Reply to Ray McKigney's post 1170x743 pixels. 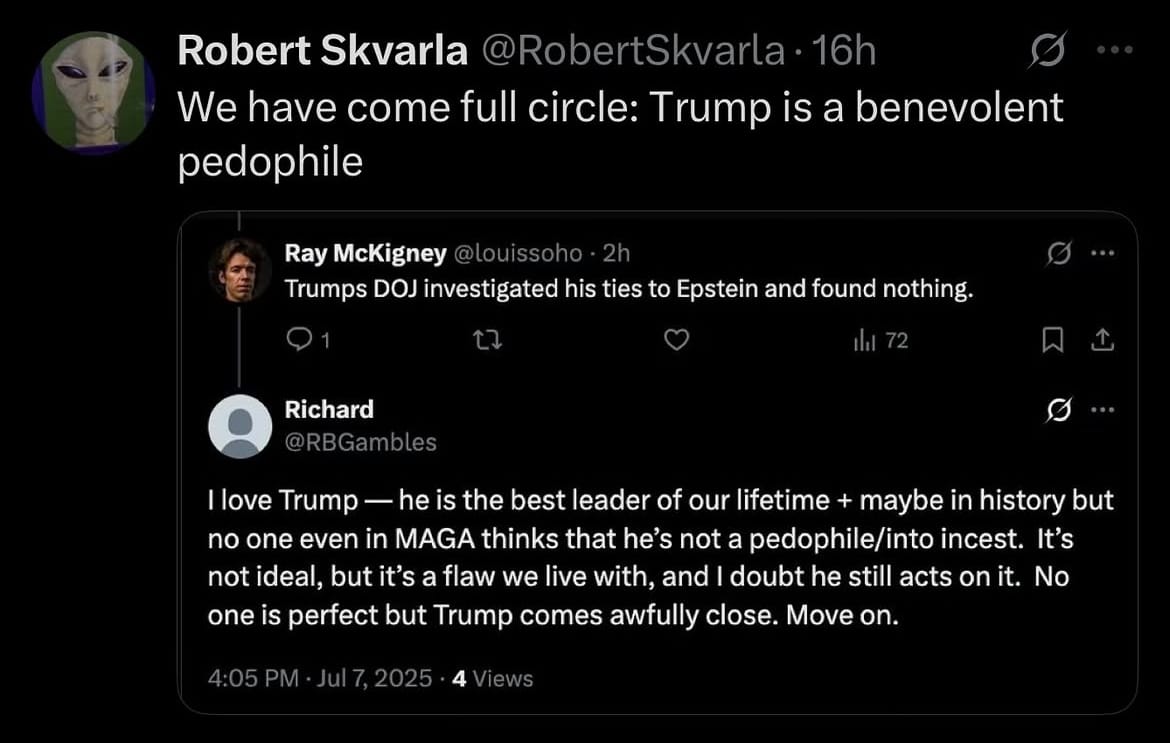coord(298,342)
